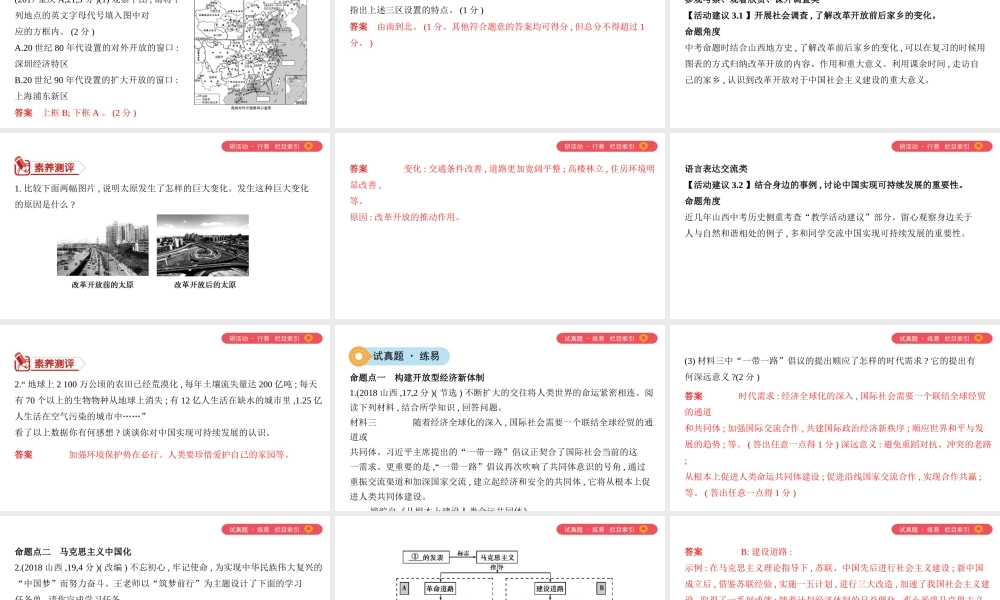Click the '命题点一 构建开放型经济新体制' heading

417,377
